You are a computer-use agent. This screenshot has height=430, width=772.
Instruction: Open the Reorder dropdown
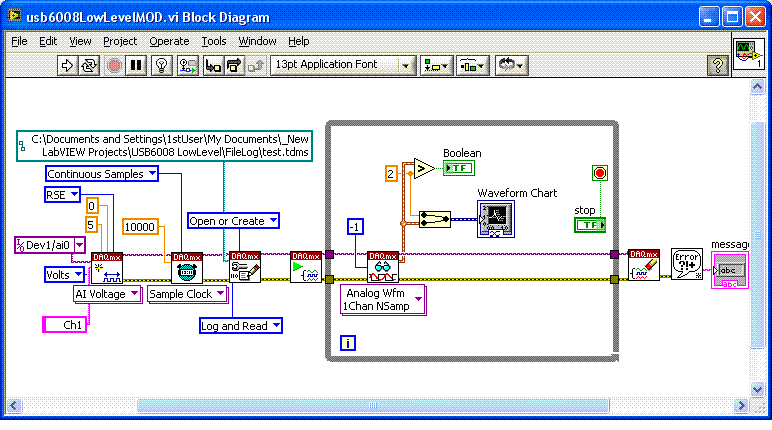pyautogui.click(x=511, y=65)
